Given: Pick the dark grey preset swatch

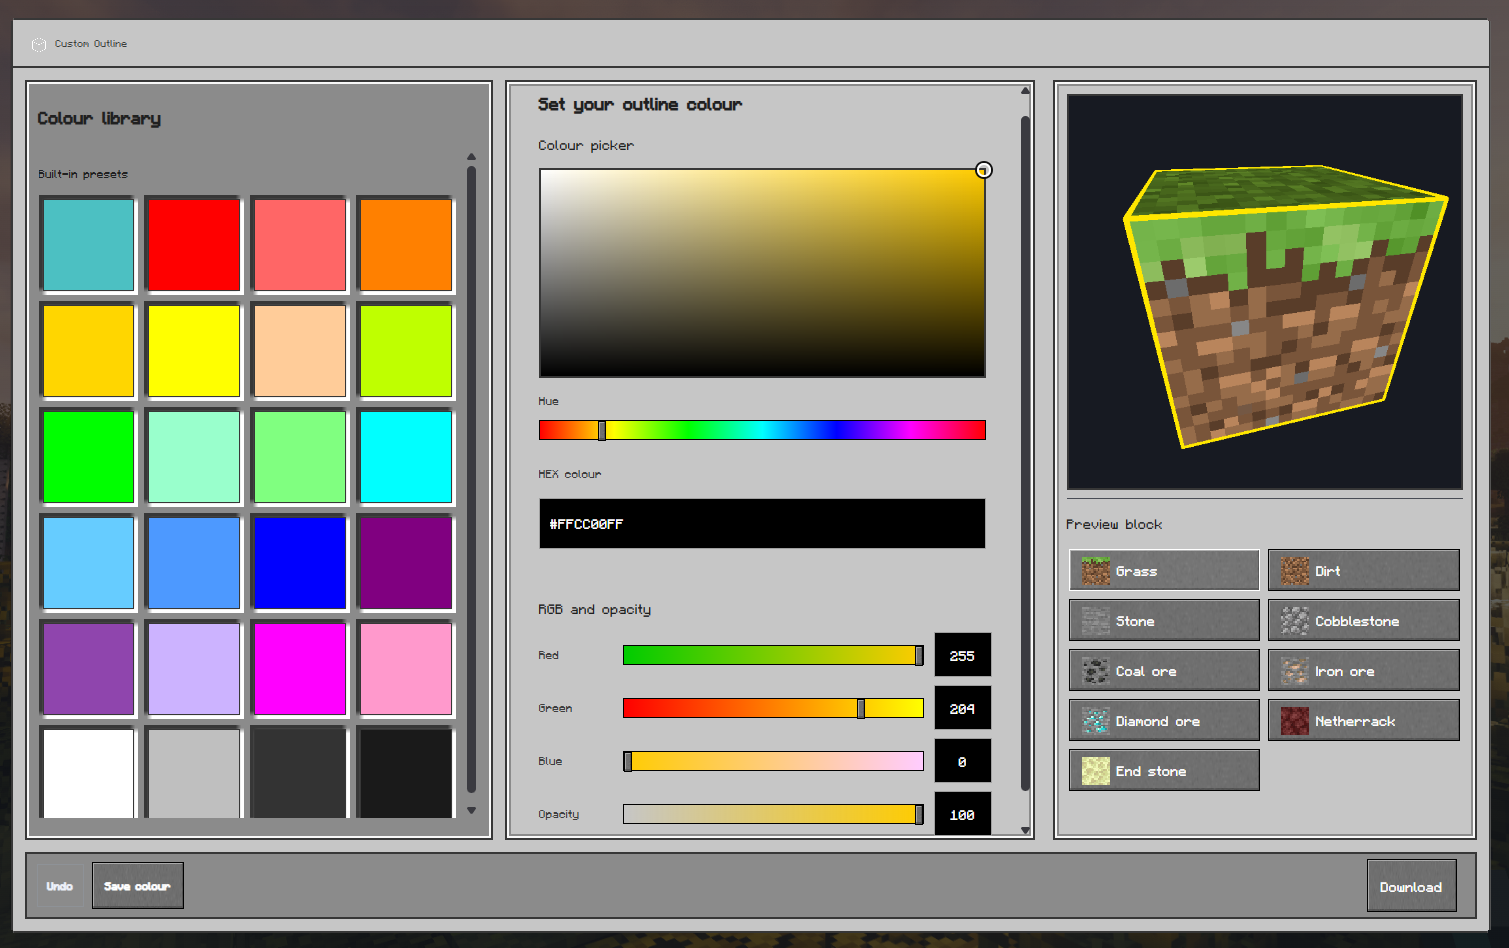Looking at the screenshot, I should click(300, 772).
